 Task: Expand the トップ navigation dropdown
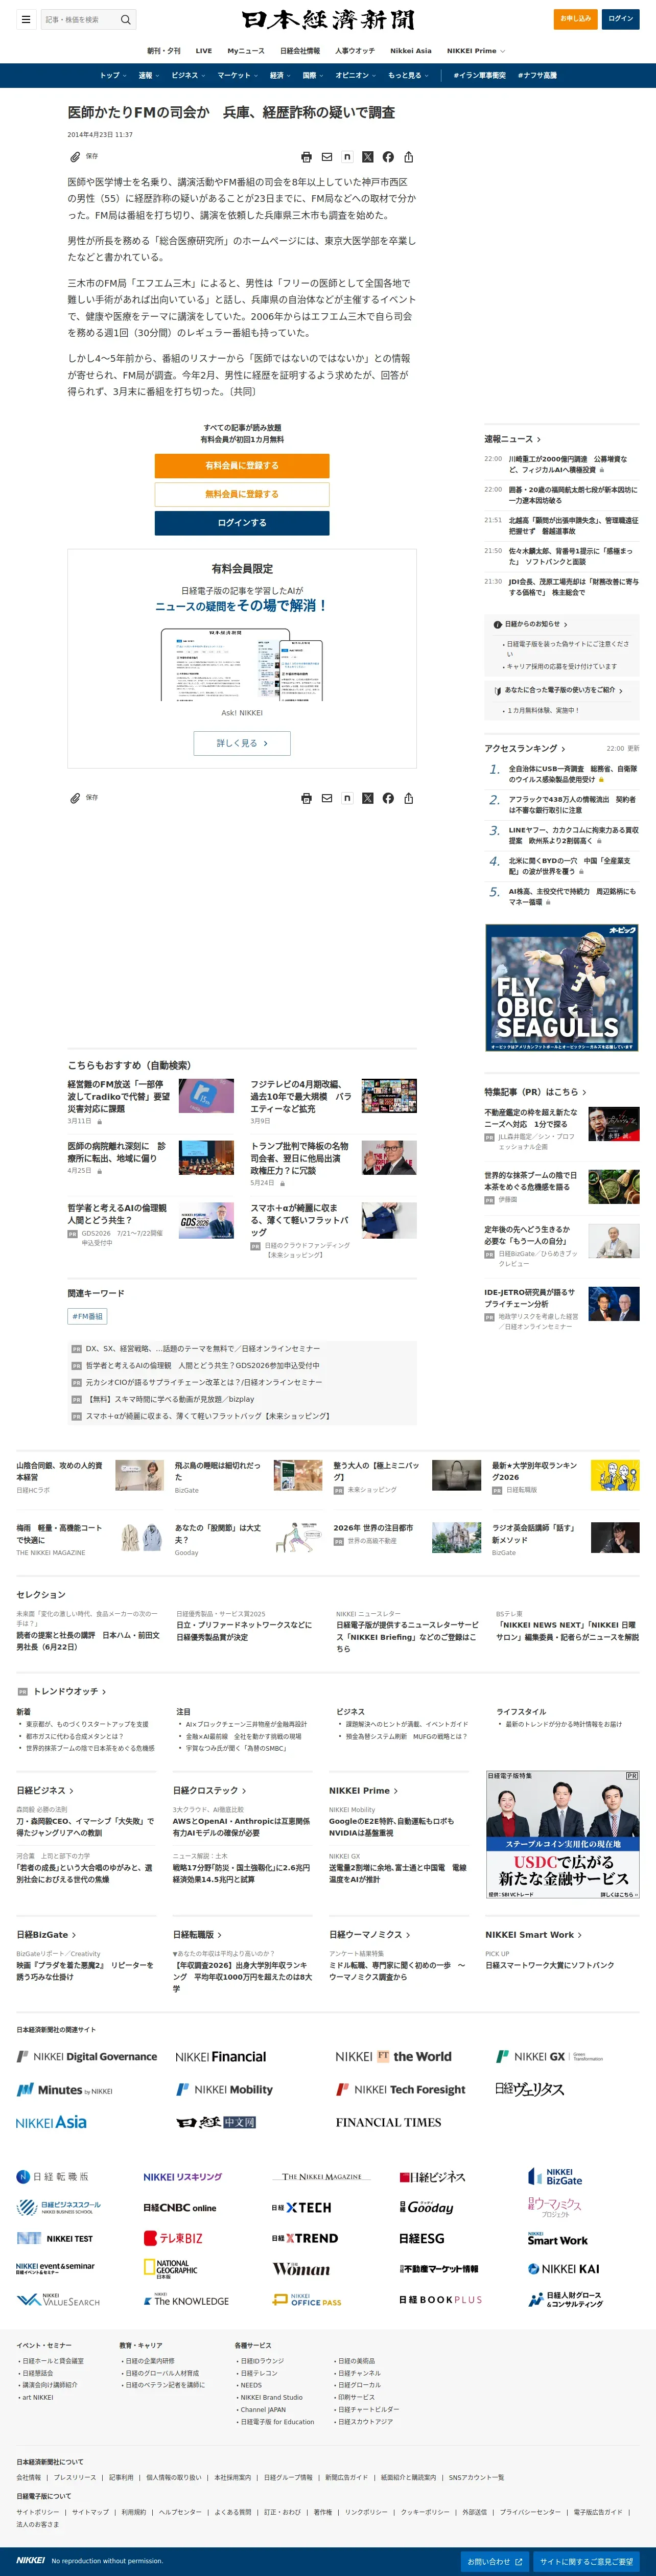tap(112, 75)
